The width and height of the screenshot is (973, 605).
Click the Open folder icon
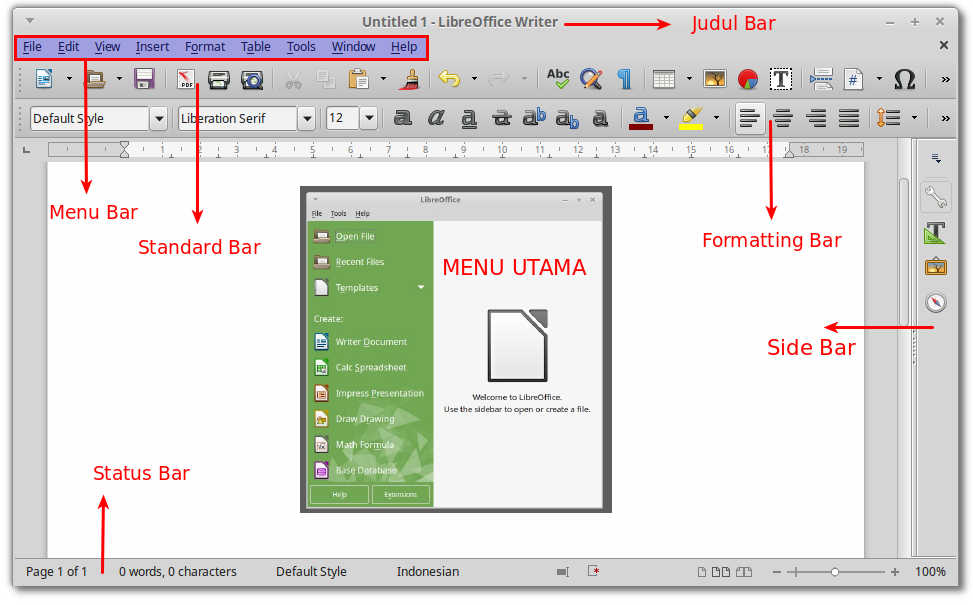coord(95,79)
